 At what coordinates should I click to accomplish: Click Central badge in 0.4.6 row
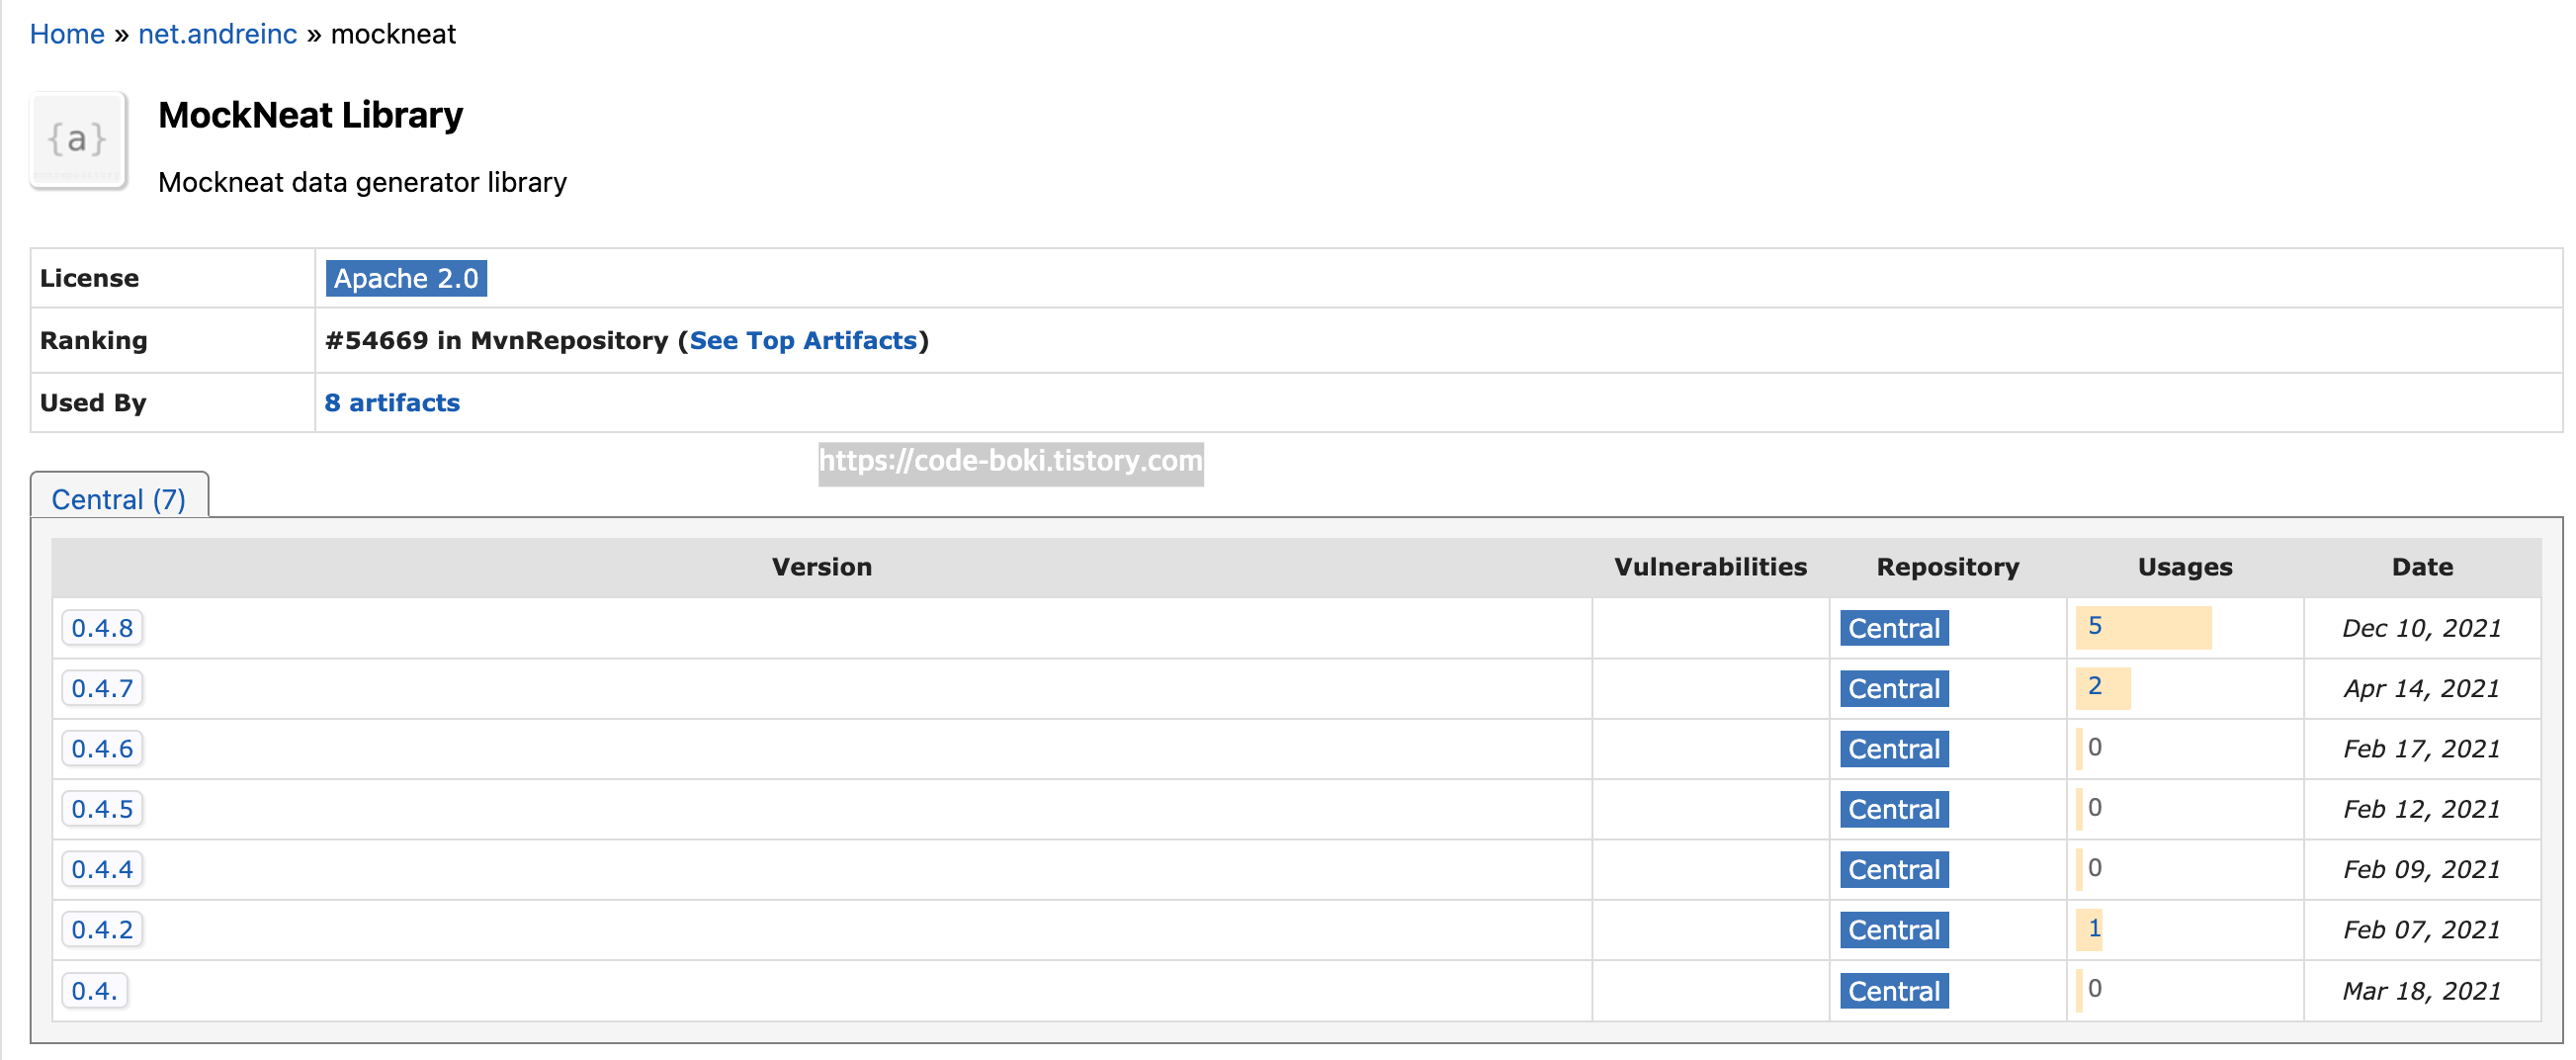click(1894, 748)
